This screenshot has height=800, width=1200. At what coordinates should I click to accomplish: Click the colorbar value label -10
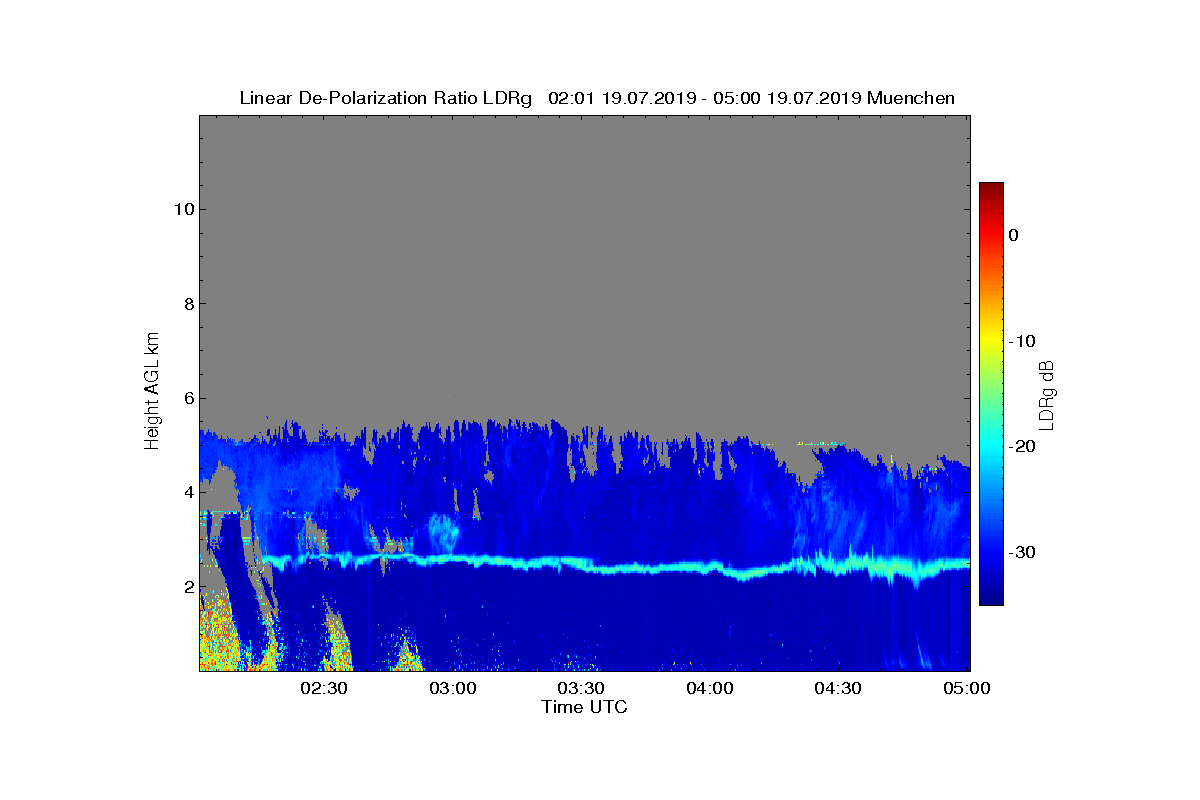tap(1021, 341)
